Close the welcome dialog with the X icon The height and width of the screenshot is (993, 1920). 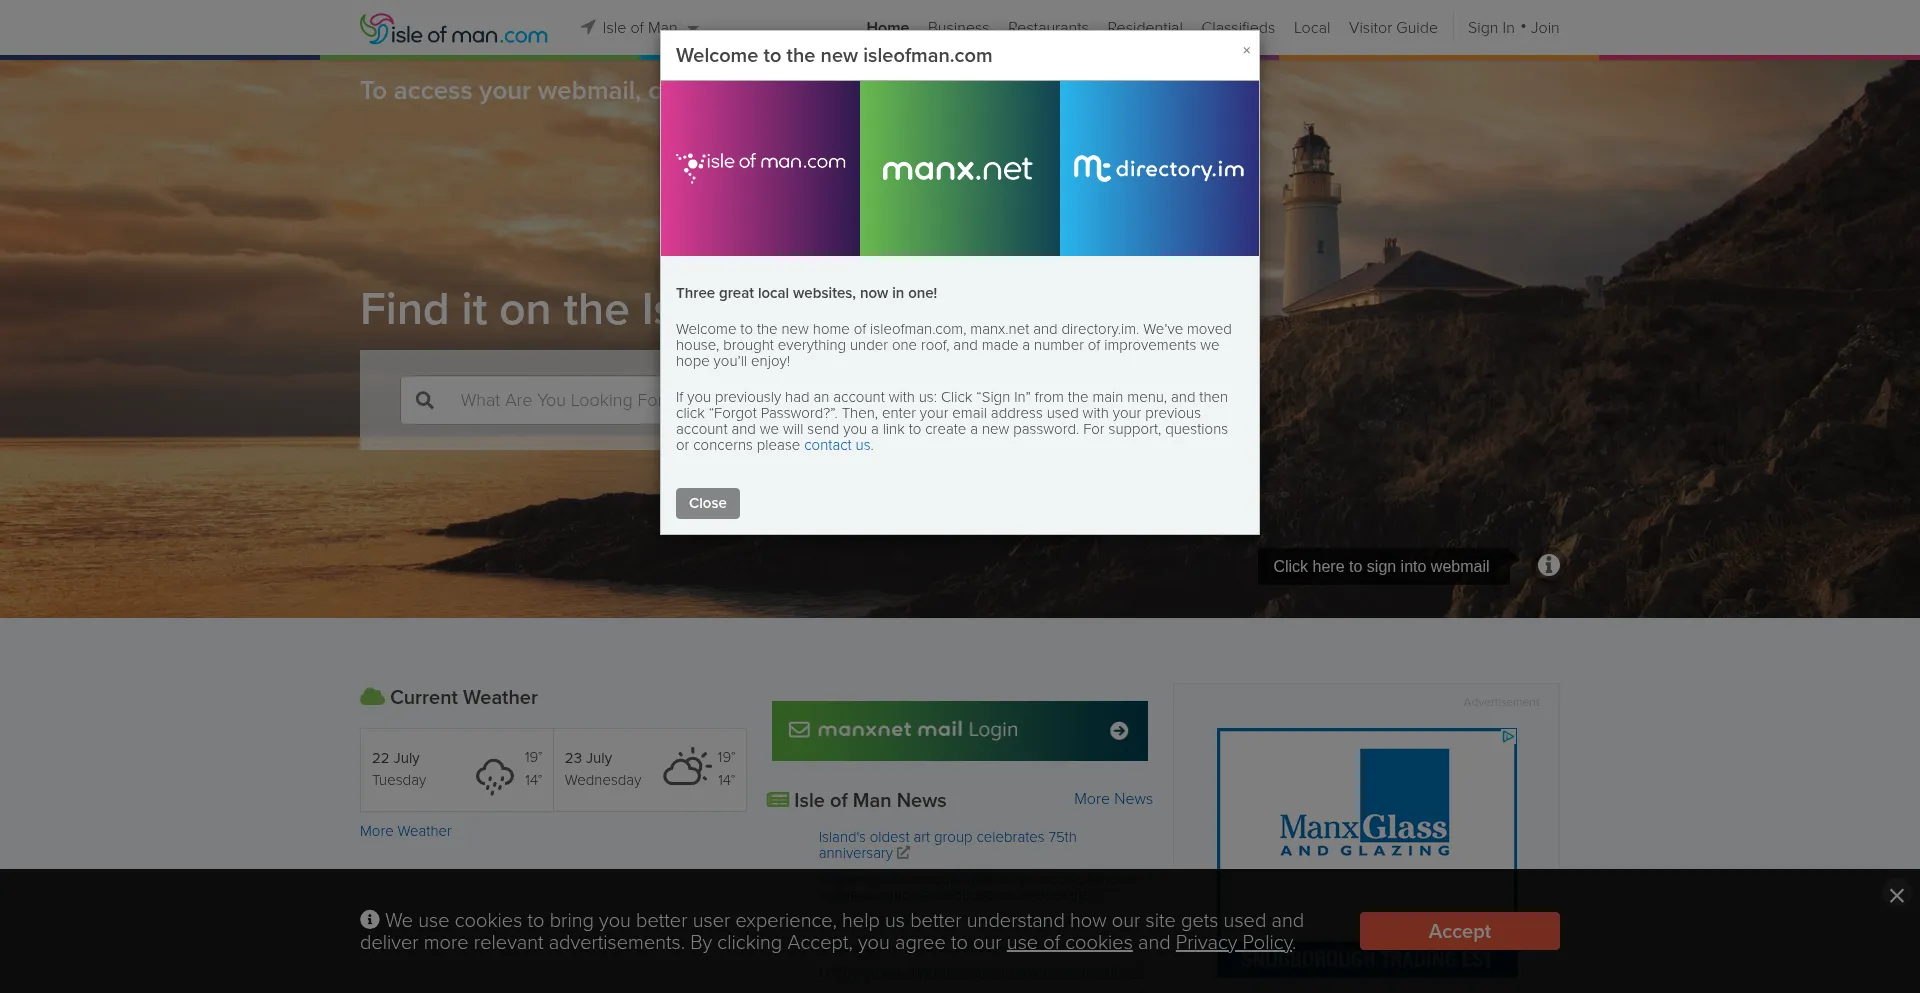click(x=1246, y=50)
